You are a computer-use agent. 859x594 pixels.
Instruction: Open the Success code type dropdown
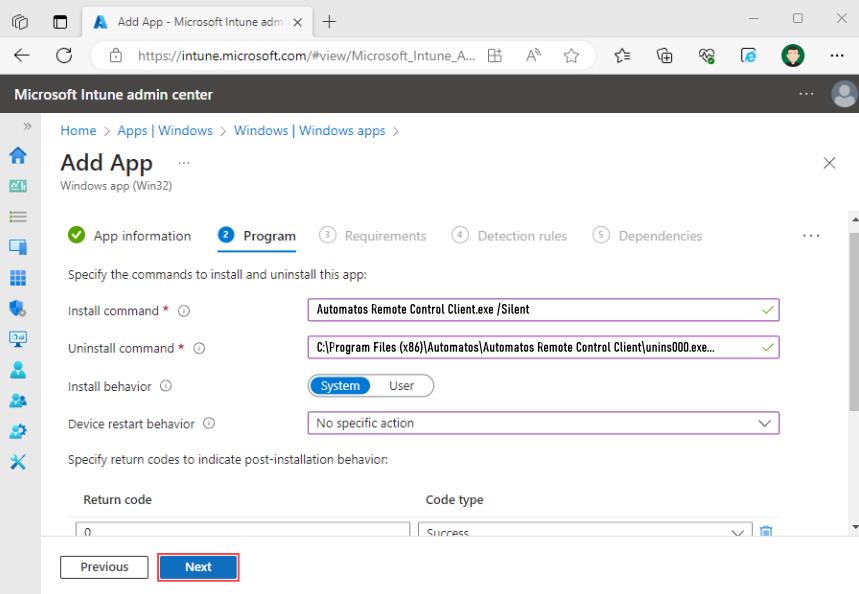tap(585, 530)
